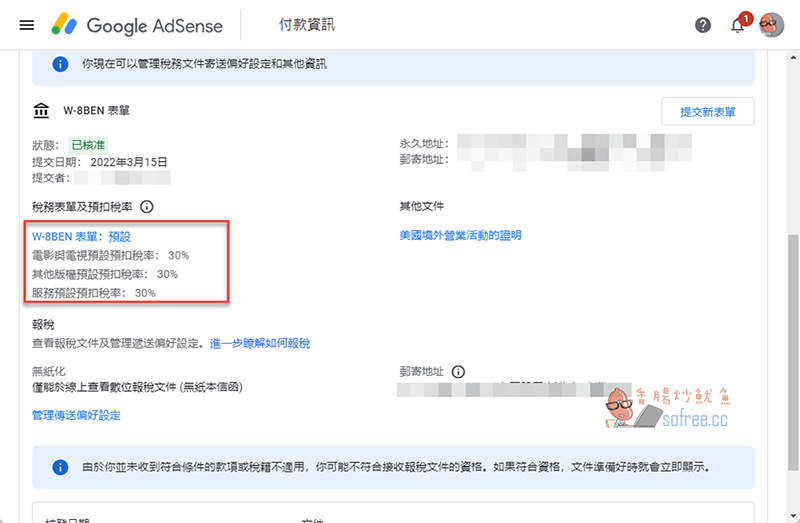Open the hamburger navigation menu

point(27,25)
